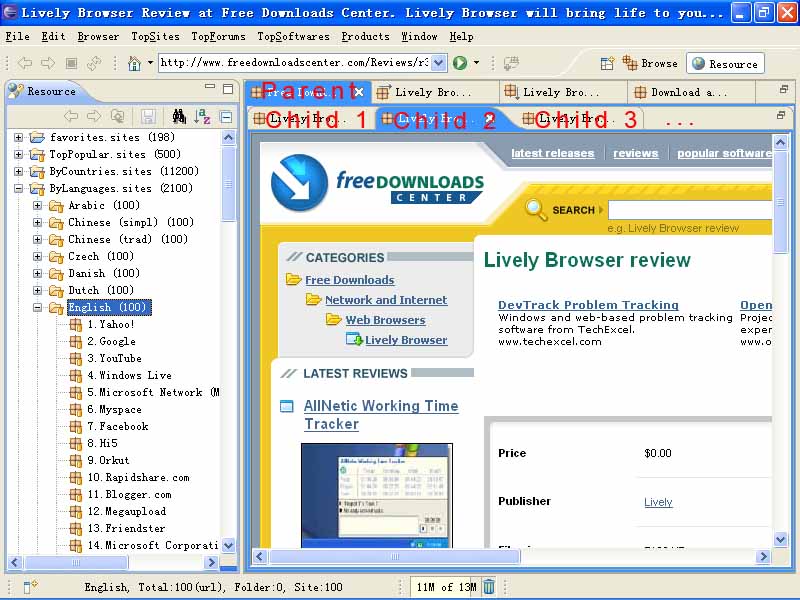Click the web page search input field
This screenshot has width=800, height=600.
(690, 210)
